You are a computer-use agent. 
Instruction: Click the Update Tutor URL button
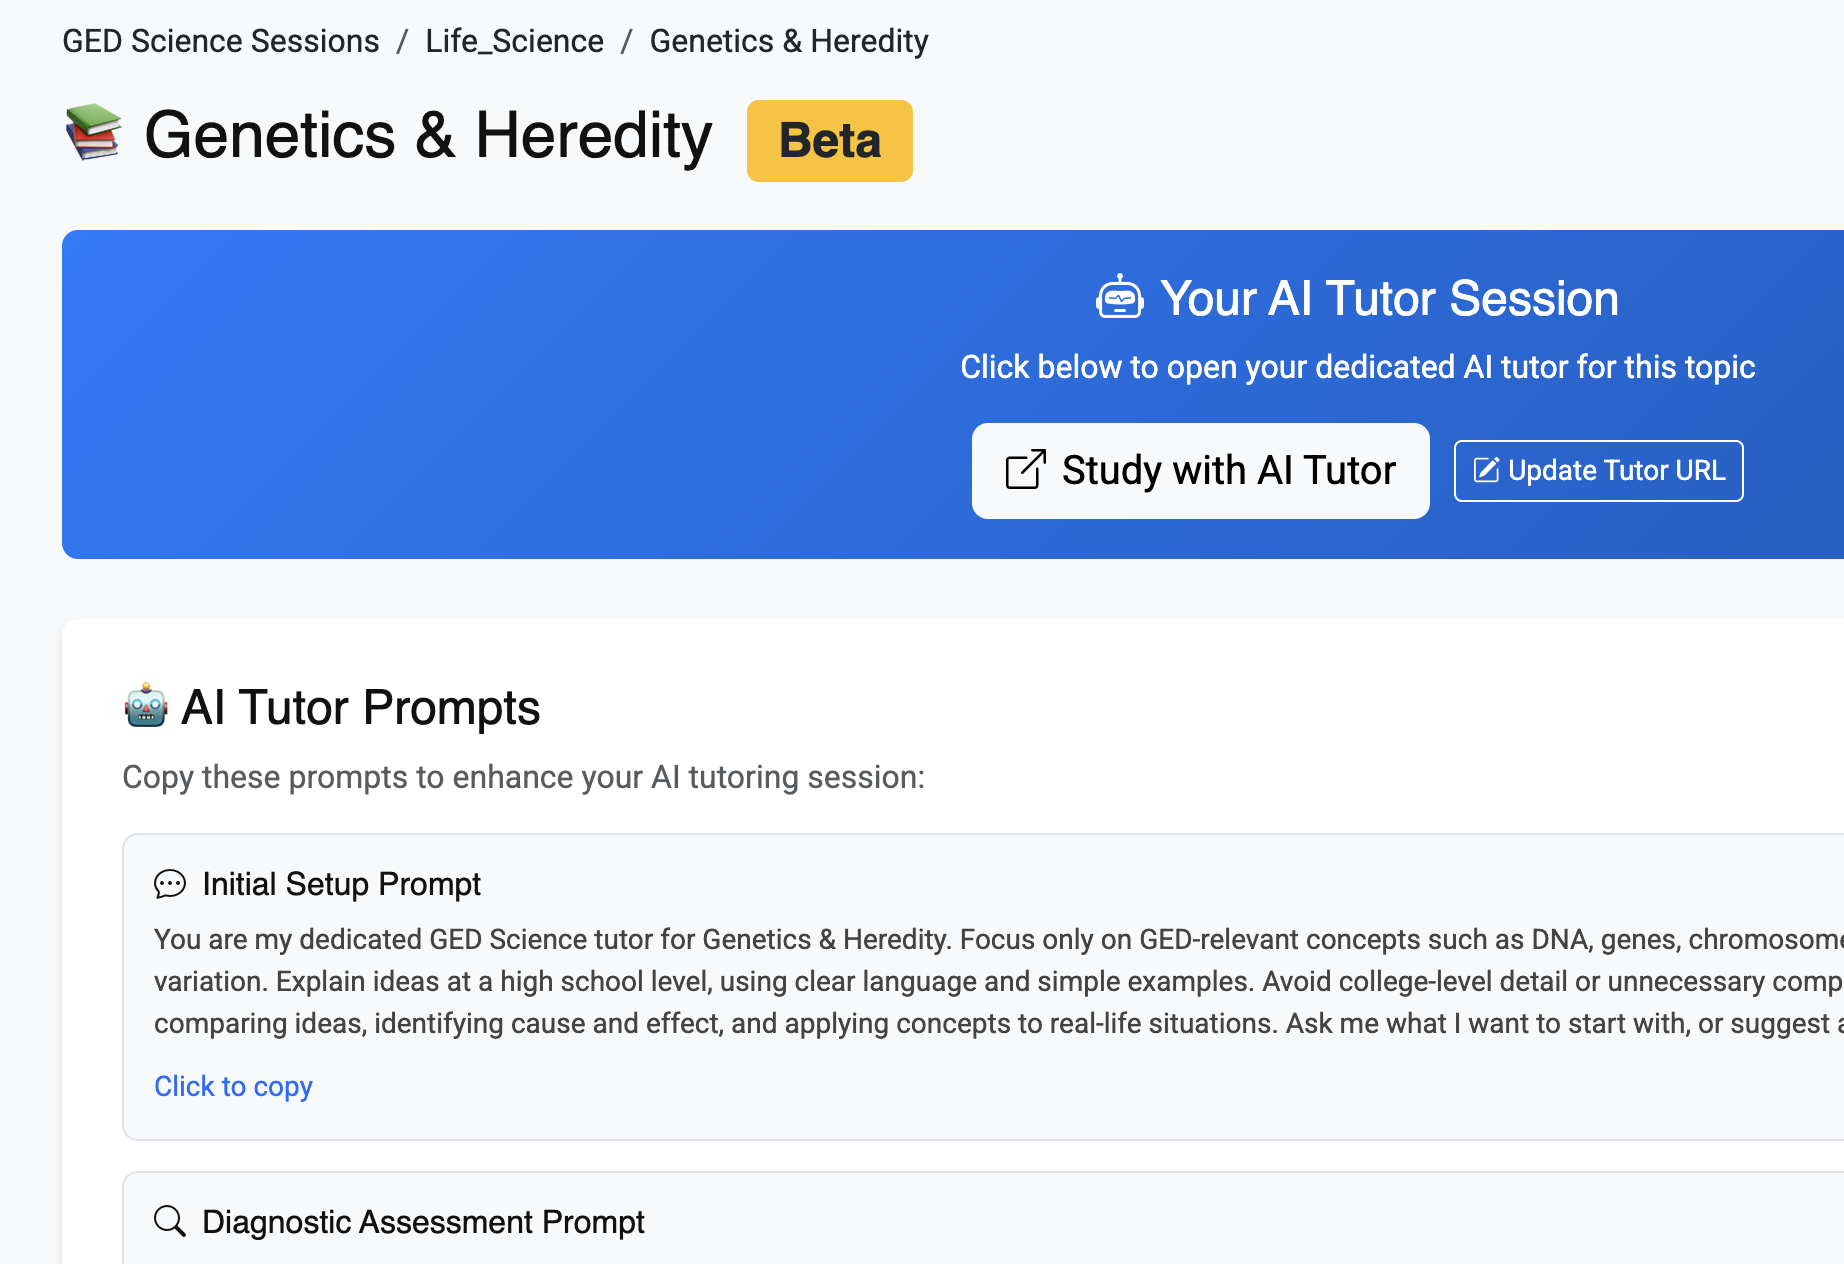1598,470
